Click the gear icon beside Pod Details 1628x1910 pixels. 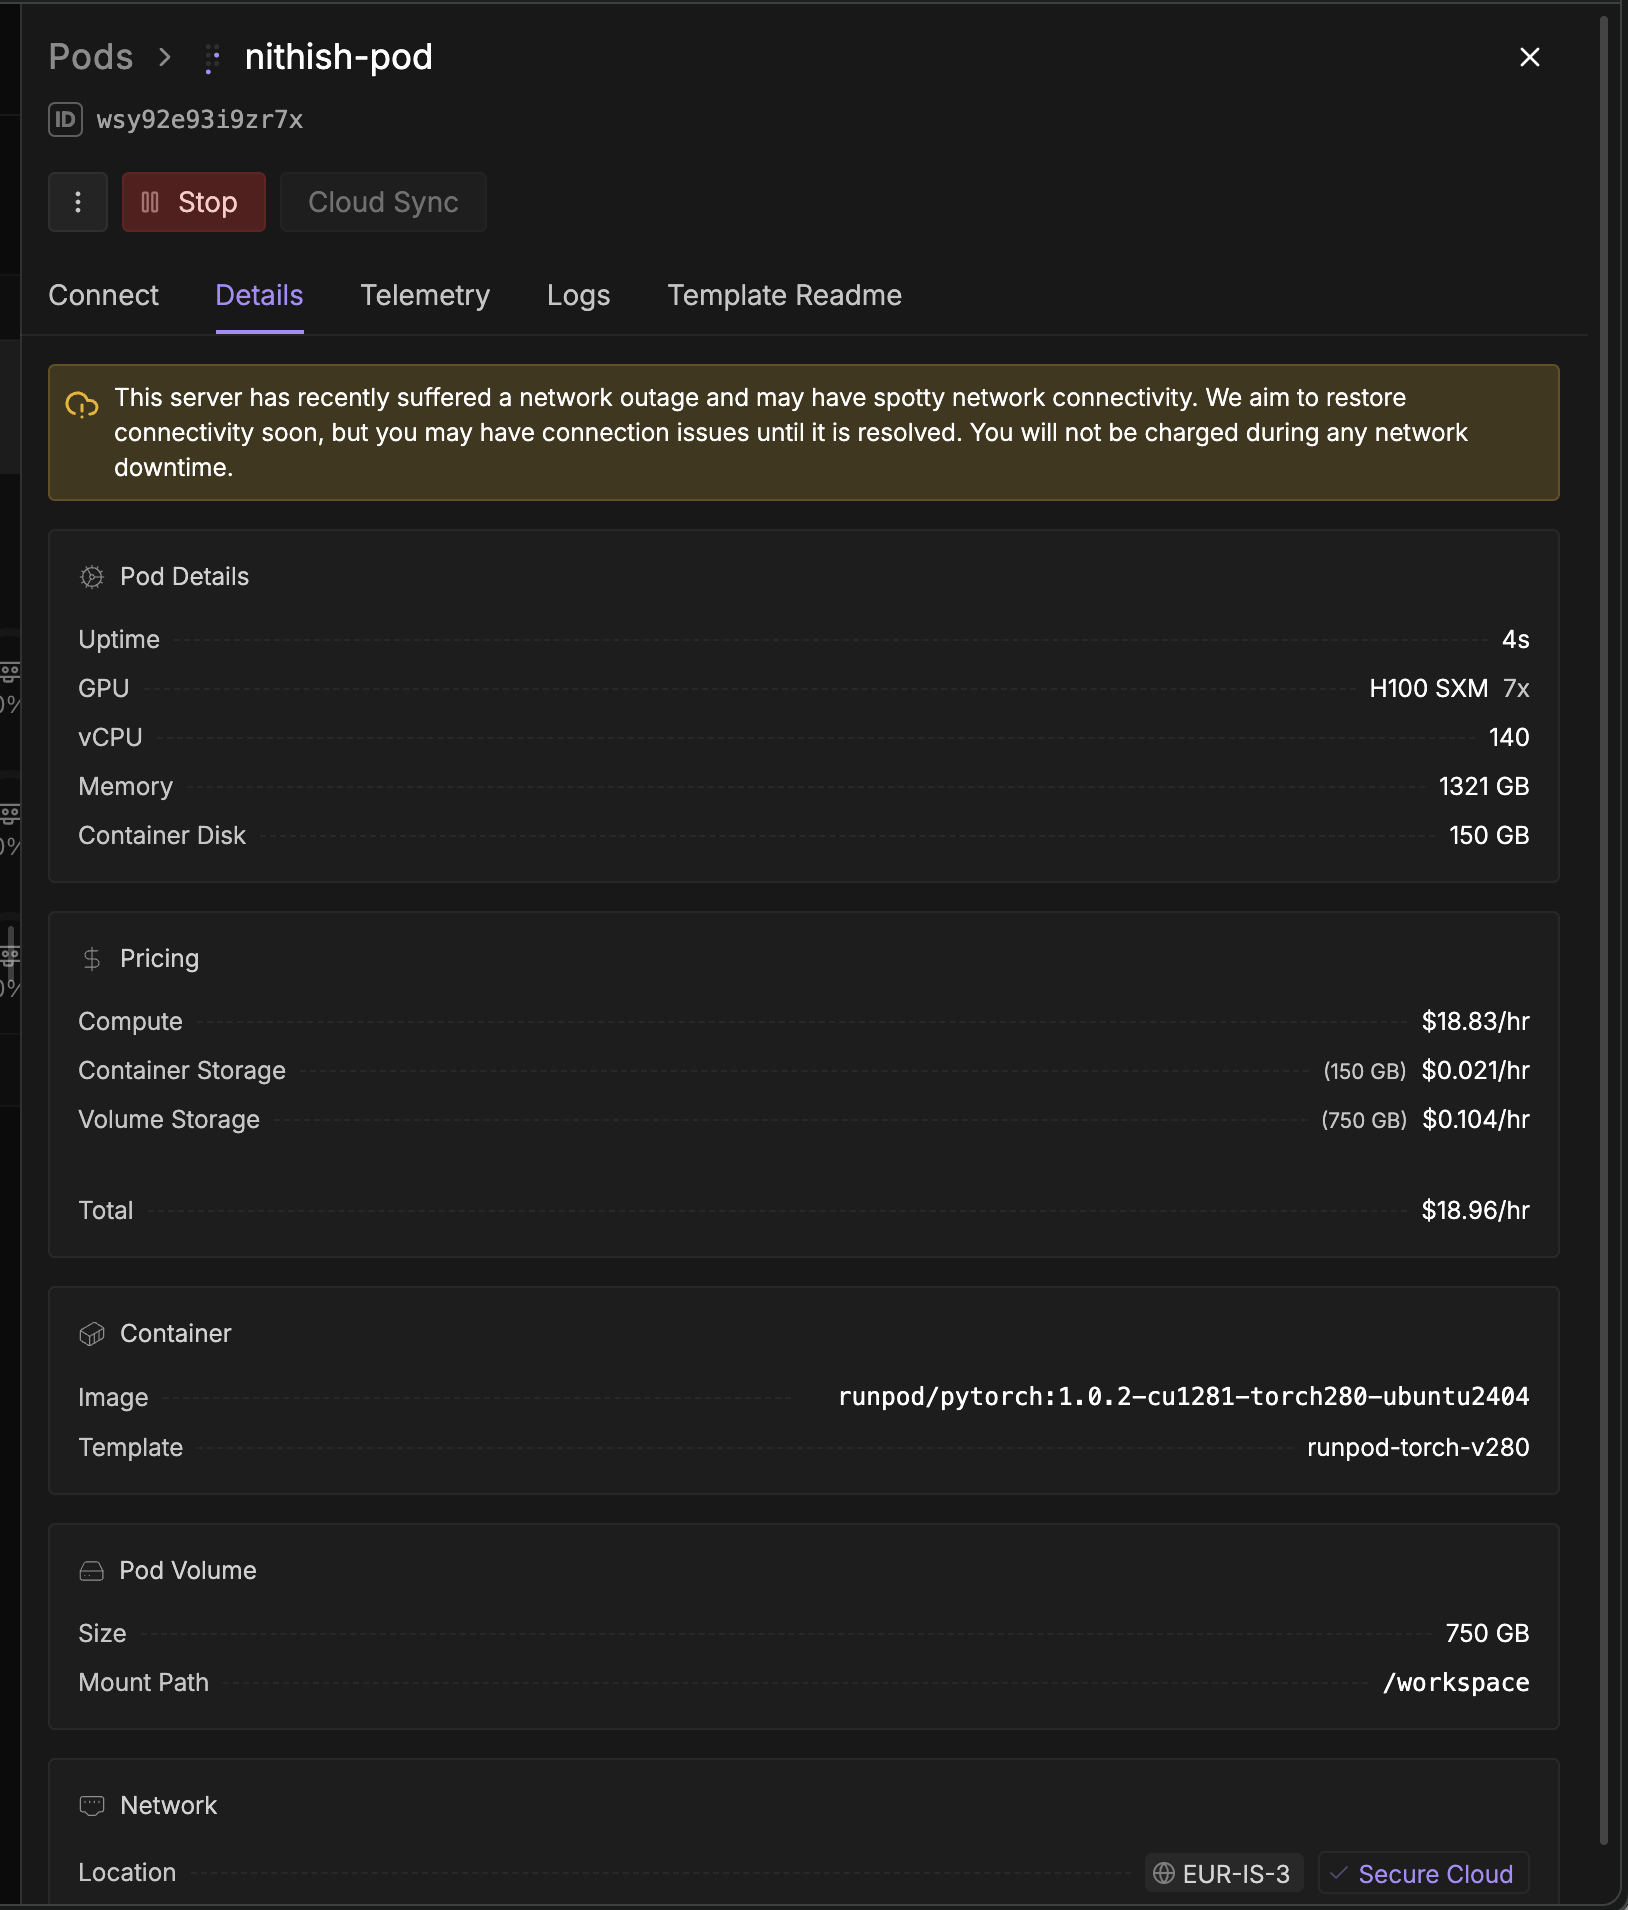tap(91, 576)
